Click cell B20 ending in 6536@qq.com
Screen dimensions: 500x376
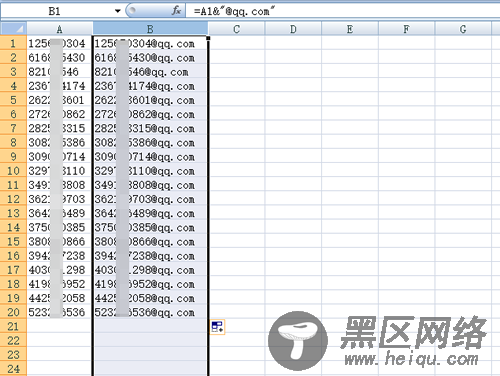click(x=150, y=312)
